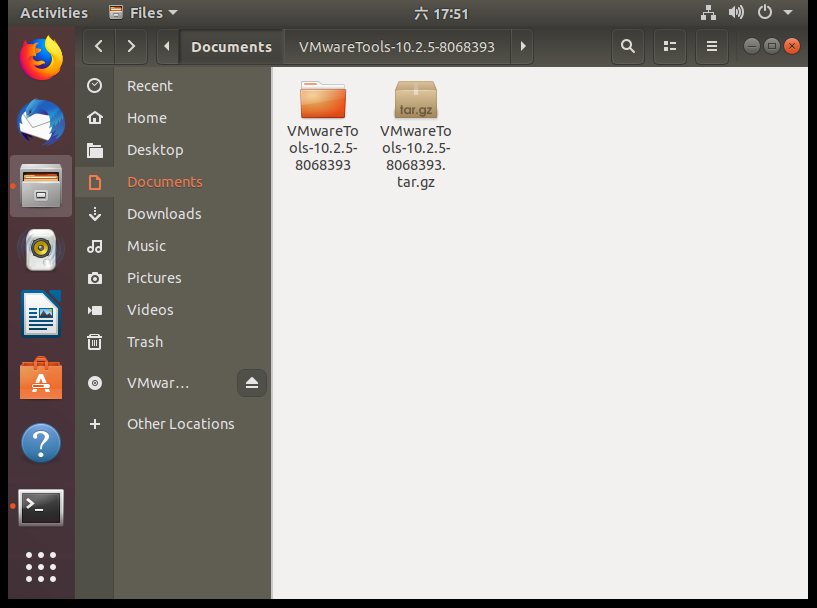Open Firefox from the dock
The width and height of the screenshot is (817, 608).
[x=41, y=58]
